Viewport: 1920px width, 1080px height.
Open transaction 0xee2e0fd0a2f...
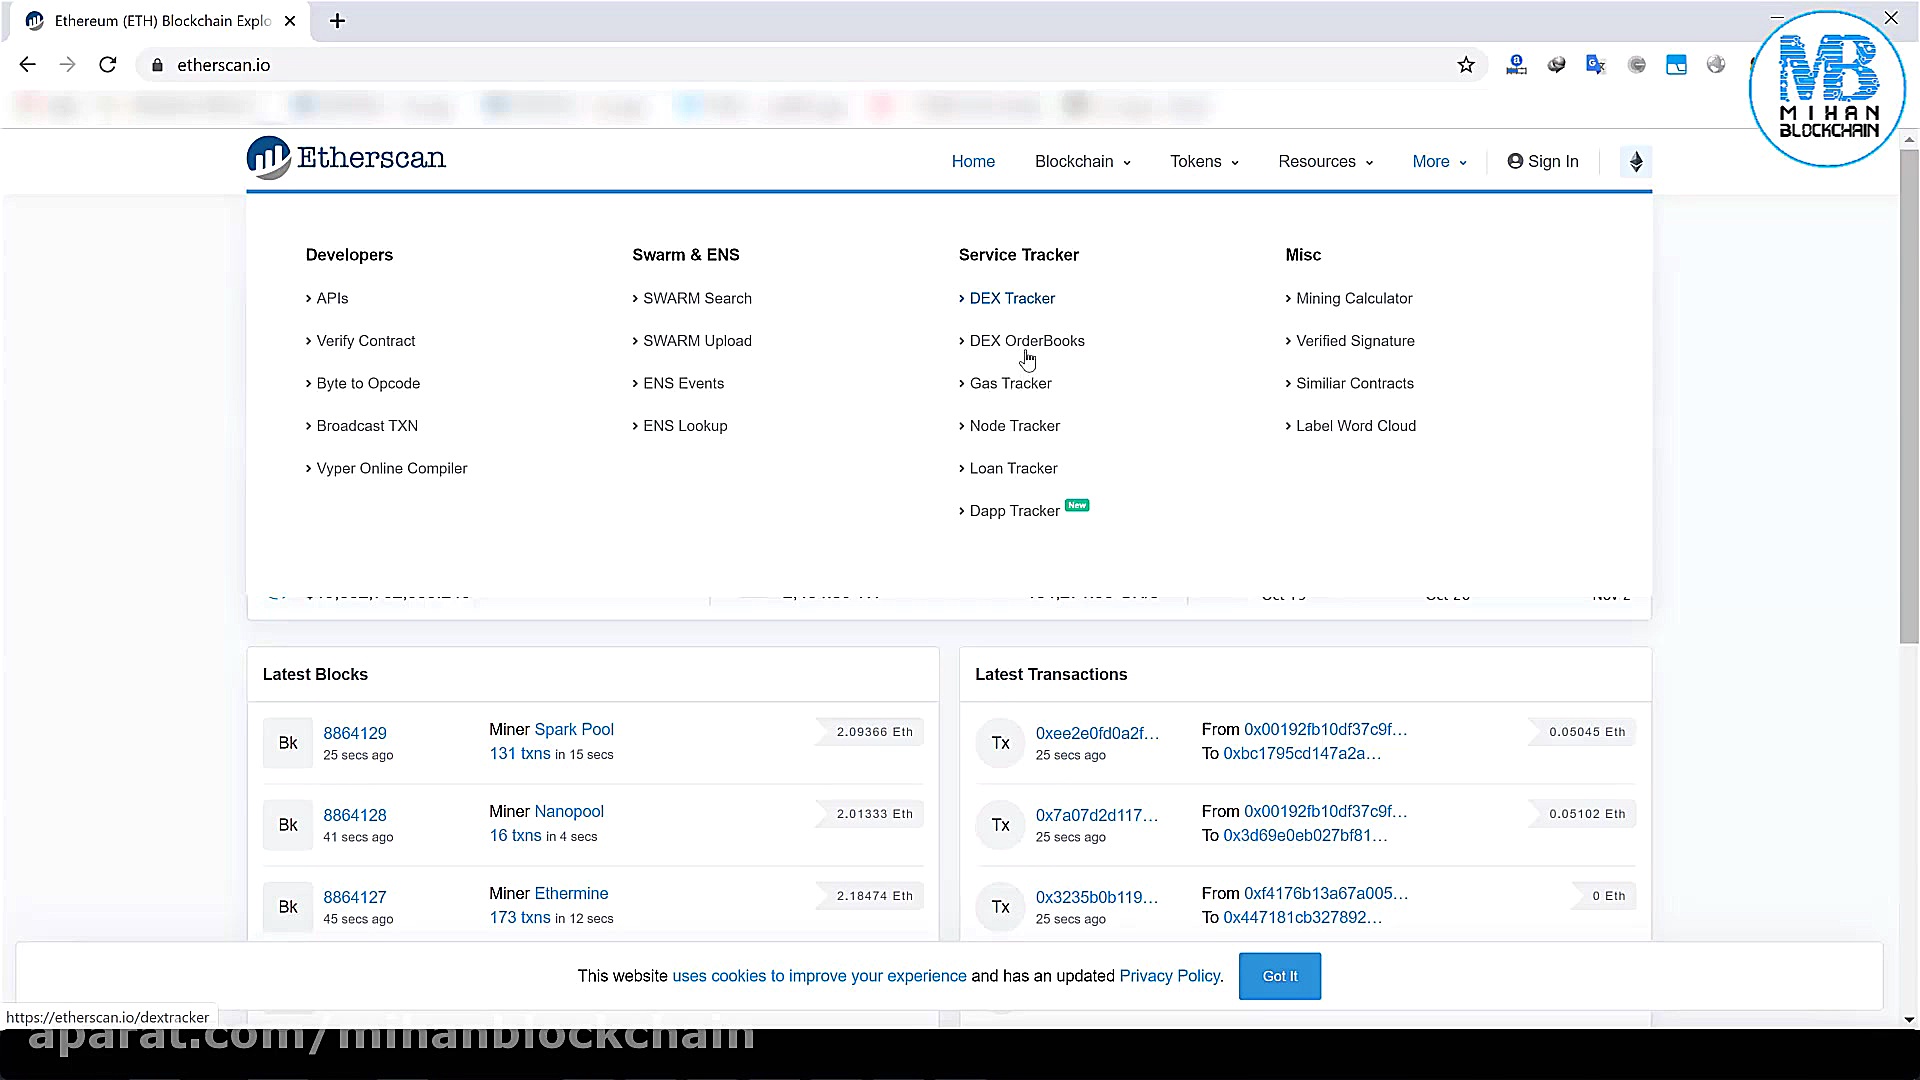pyautogui.click(x=1097, y=733)
